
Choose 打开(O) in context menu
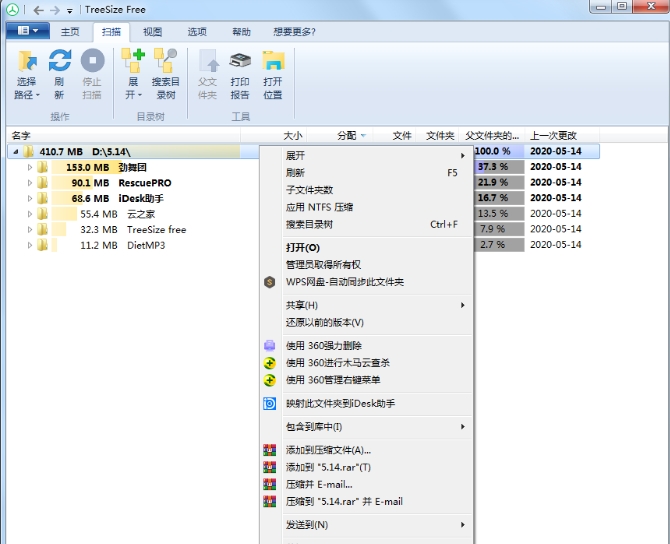(x=367, y=247)
